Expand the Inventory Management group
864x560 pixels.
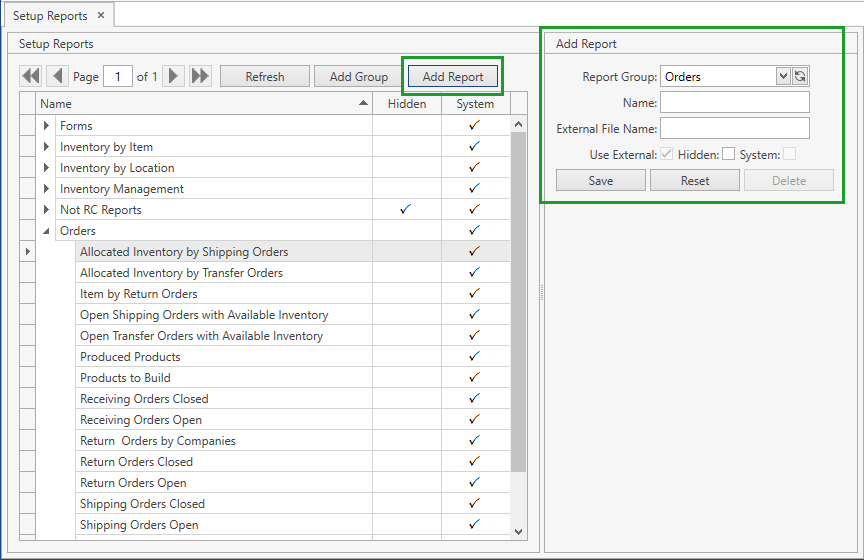46,189
